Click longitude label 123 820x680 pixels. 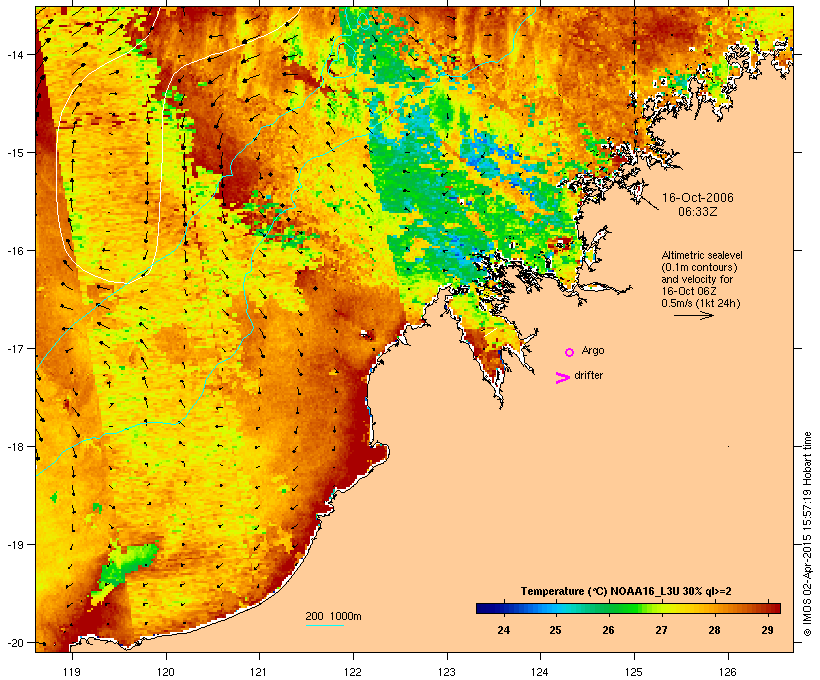[447, 672]
